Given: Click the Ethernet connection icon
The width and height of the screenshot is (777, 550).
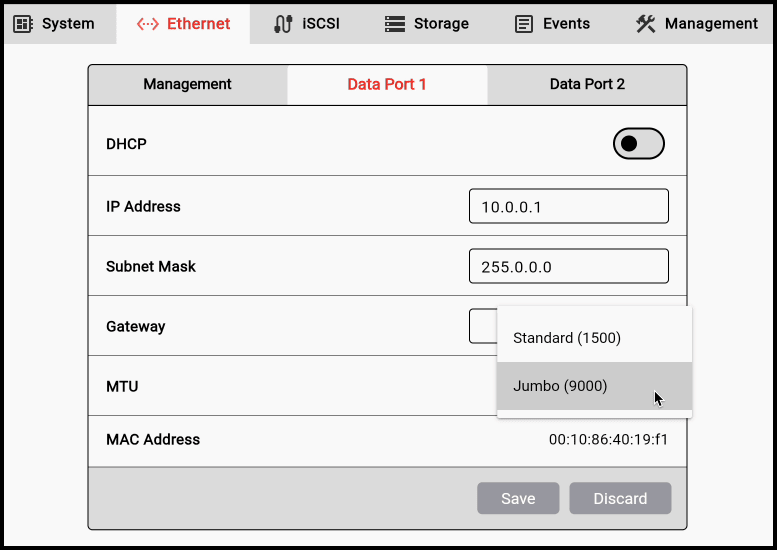Looking at the screenshot, I should pyautogui.click(x=148, y=24).
